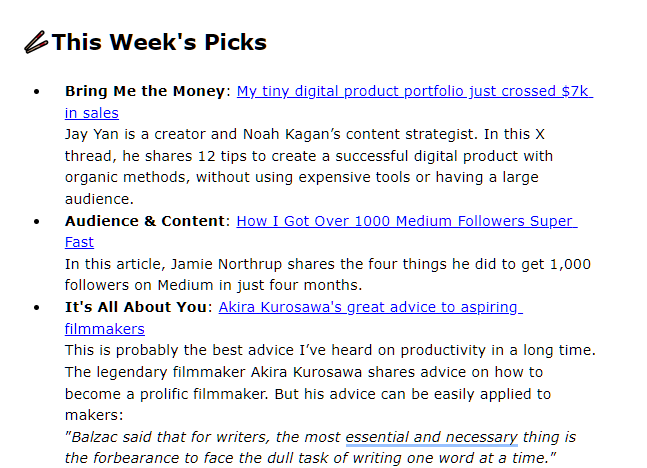Click the underlined "essential and necessary" phrase
The image size is (647, 468).
[432, 437]
